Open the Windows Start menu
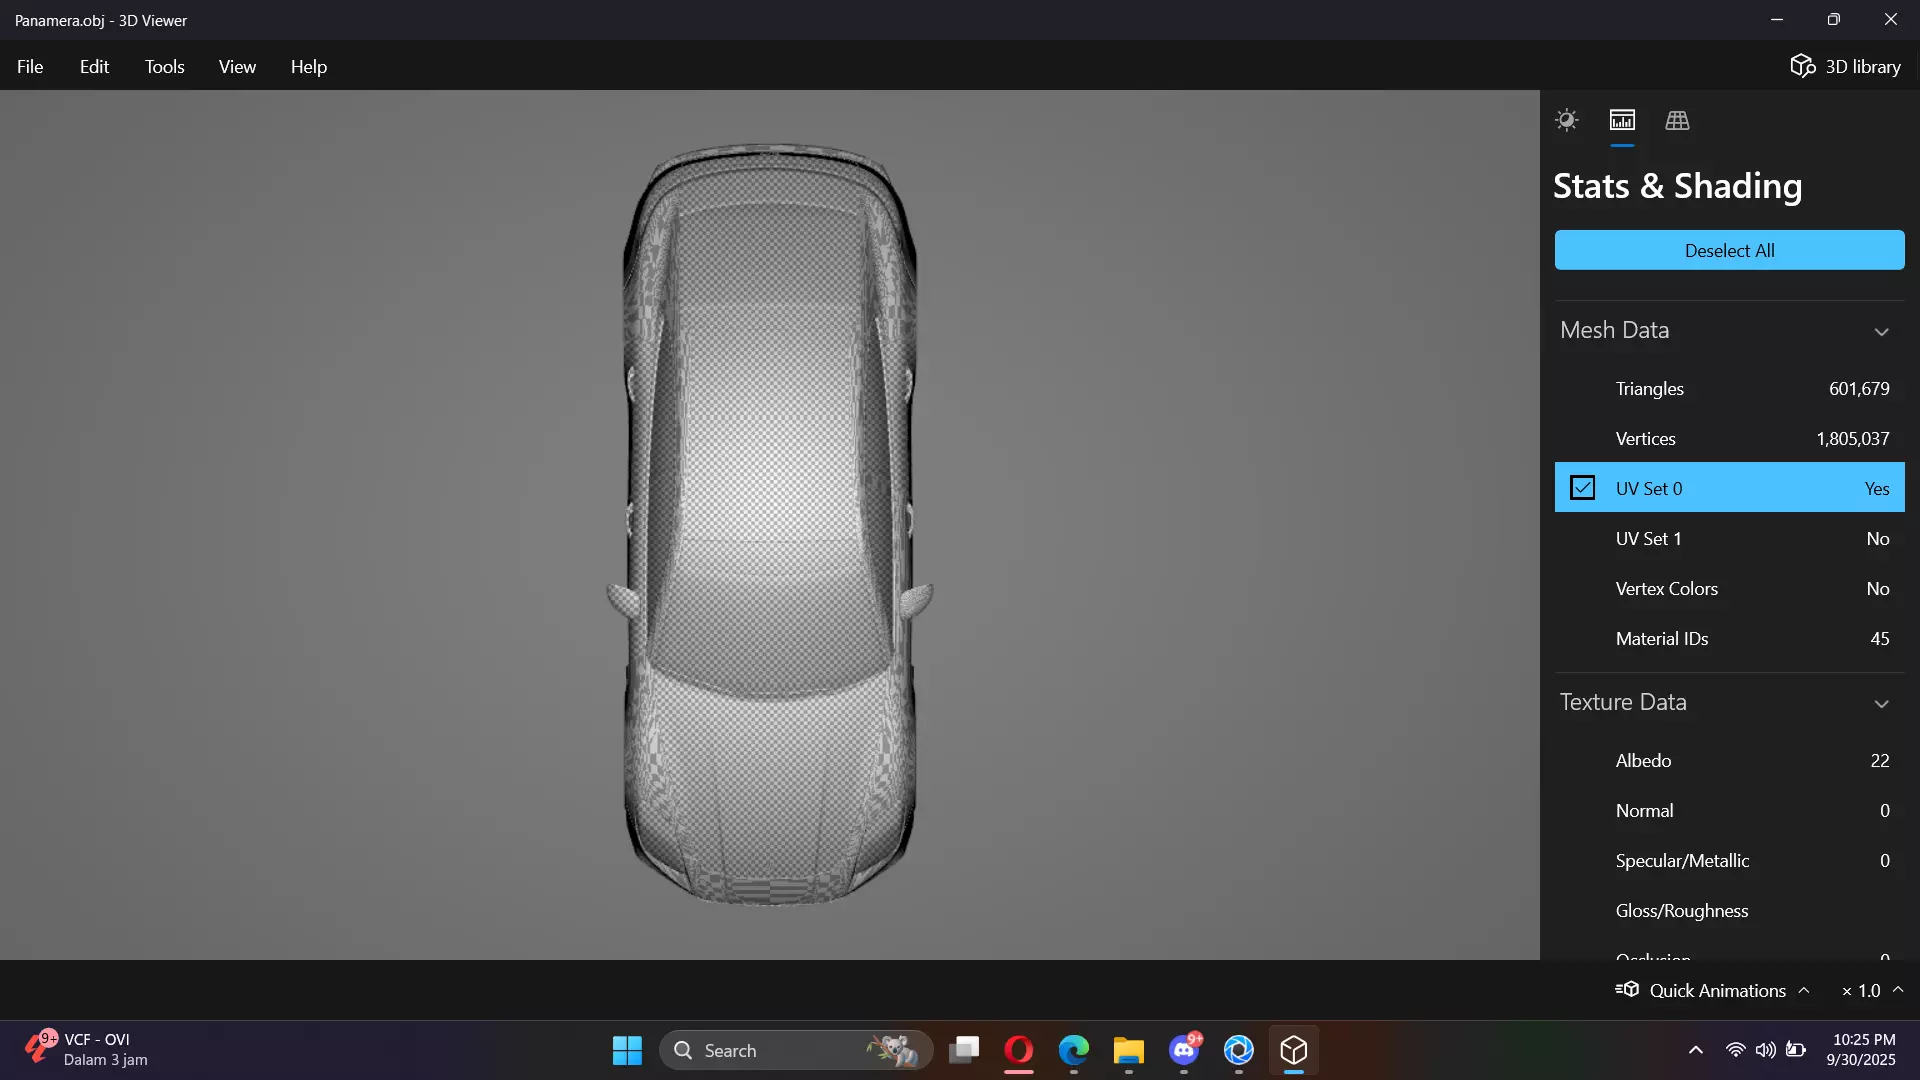The width and height of the screenshot is (1920, 1080). tap(627, 1050)
